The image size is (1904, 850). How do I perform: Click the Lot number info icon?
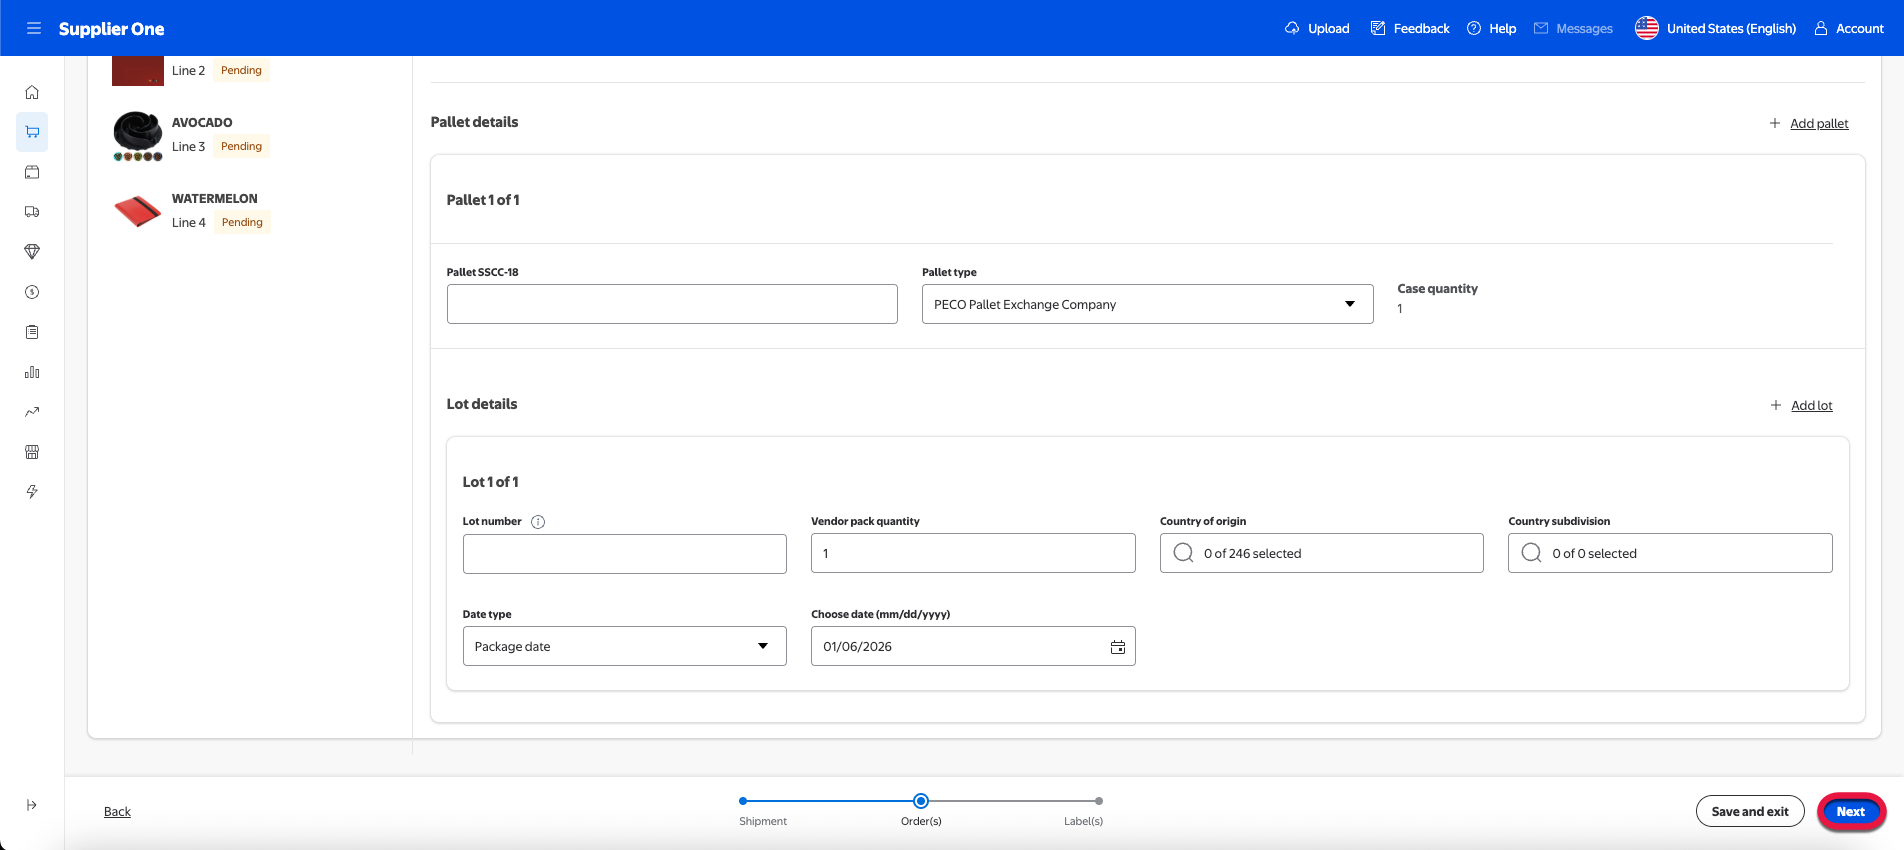(x=538, y=522)
